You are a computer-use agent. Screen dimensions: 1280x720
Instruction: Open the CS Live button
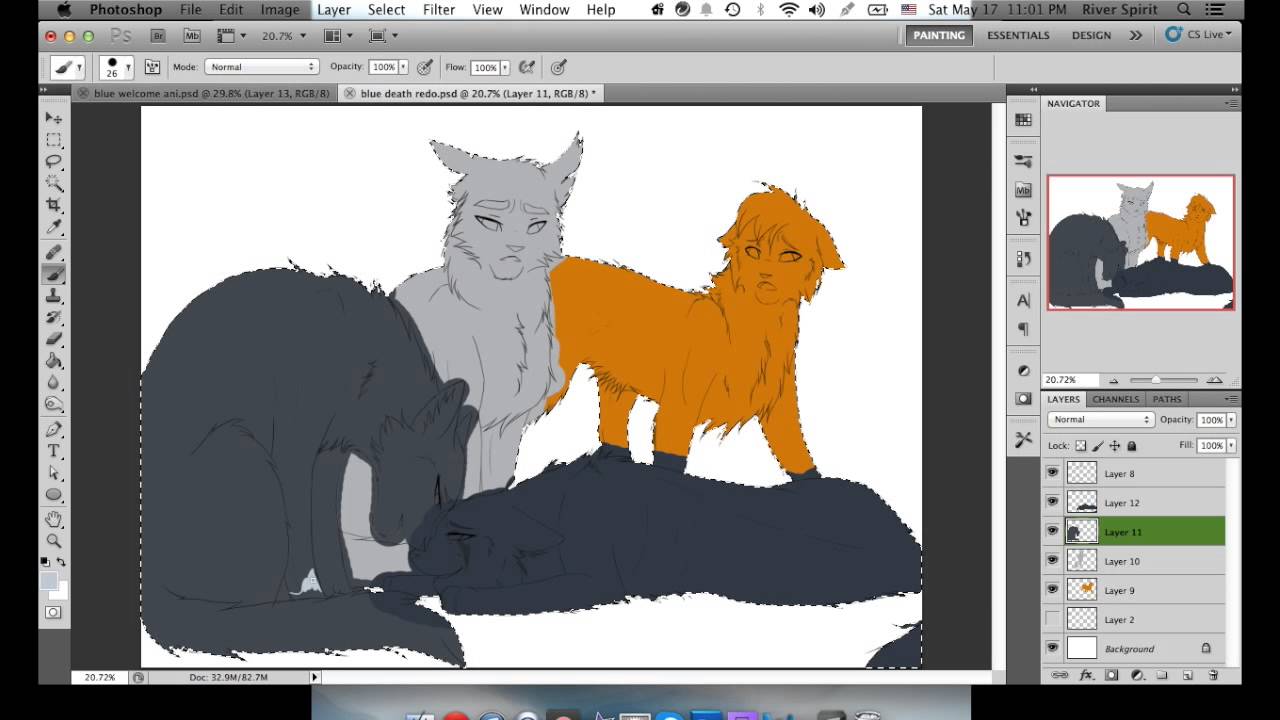click(1198, 34)
